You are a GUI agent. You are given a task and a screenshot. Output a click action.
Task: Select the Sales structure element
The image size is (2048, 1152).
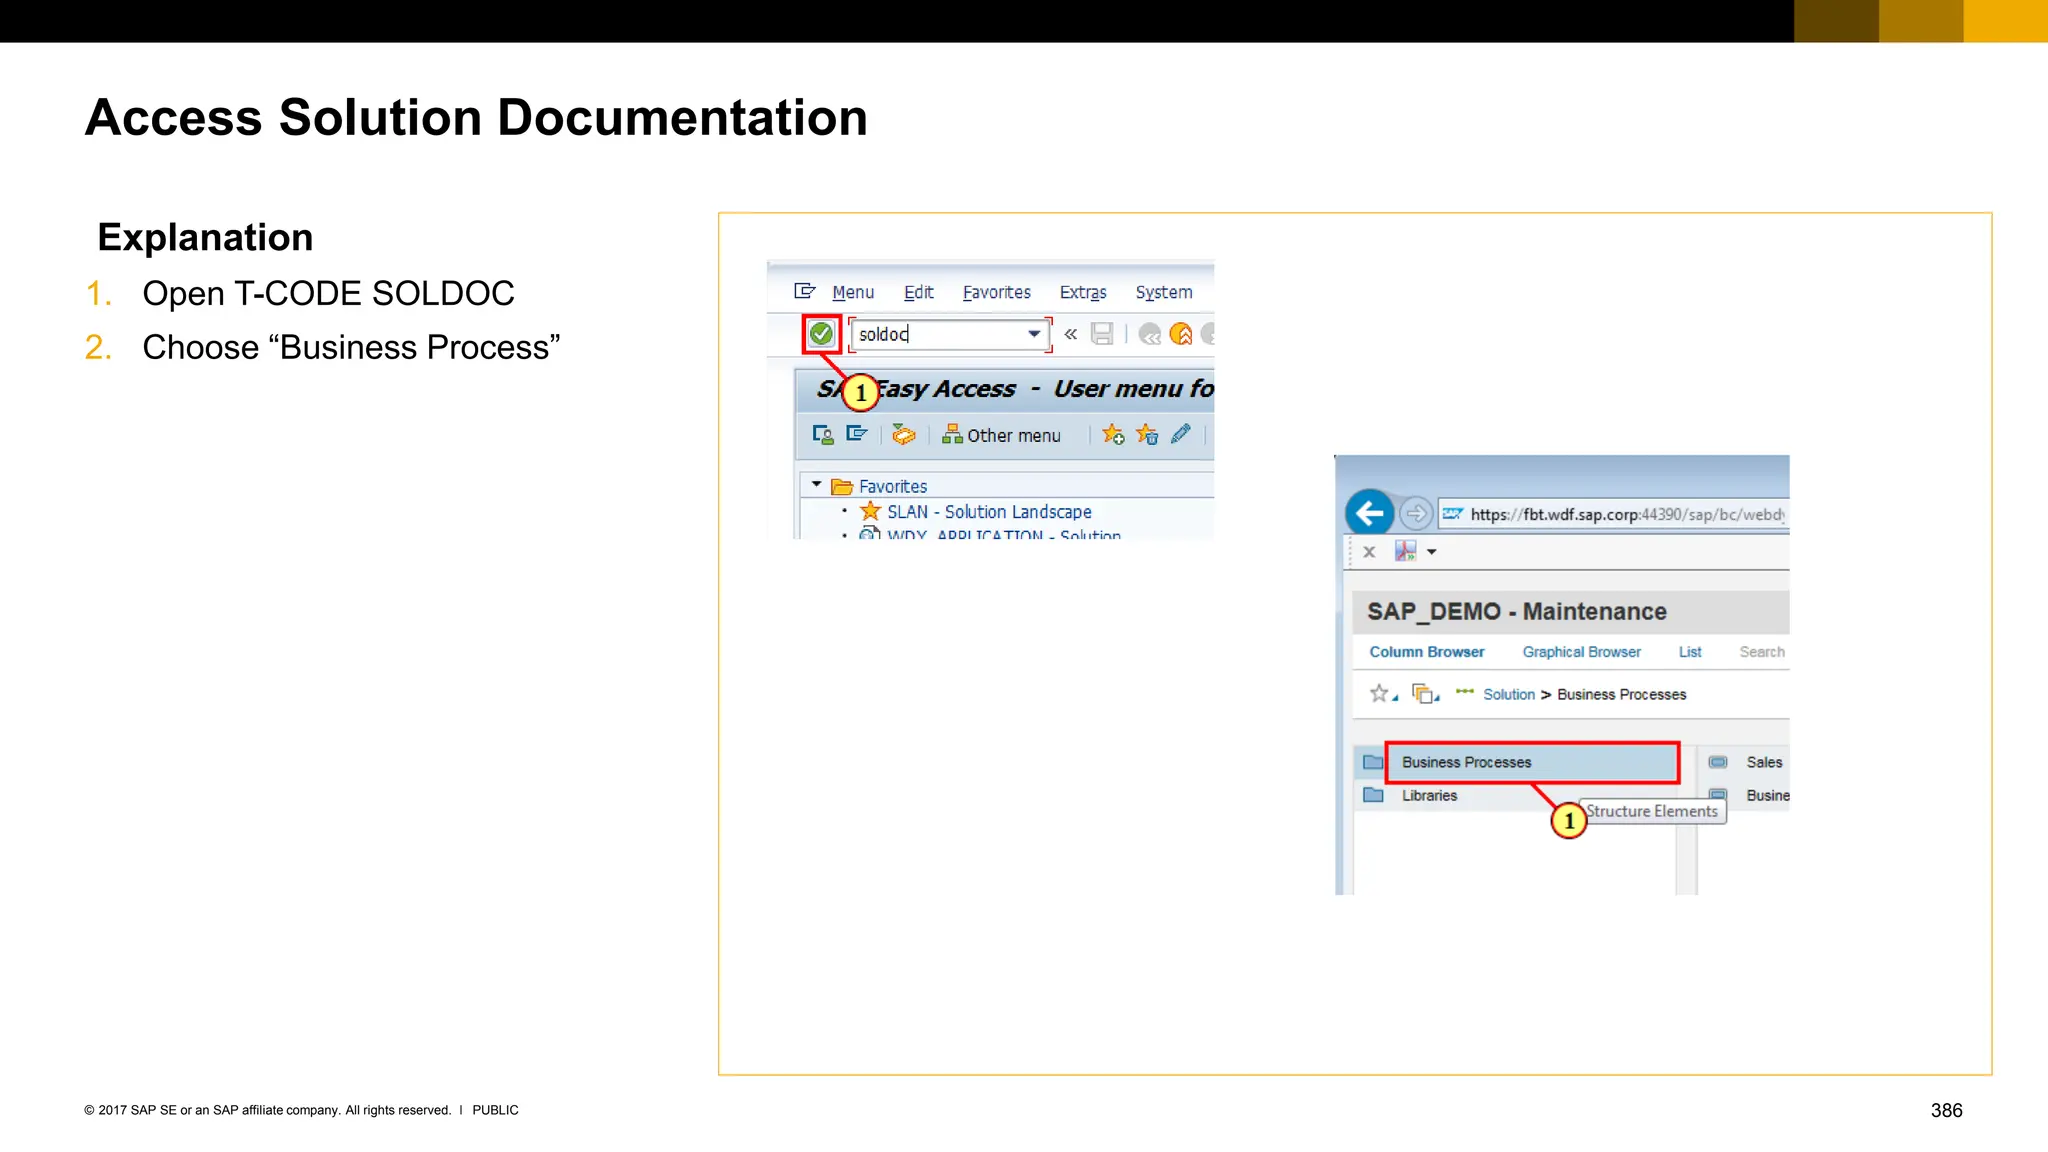coord(1764,762)
